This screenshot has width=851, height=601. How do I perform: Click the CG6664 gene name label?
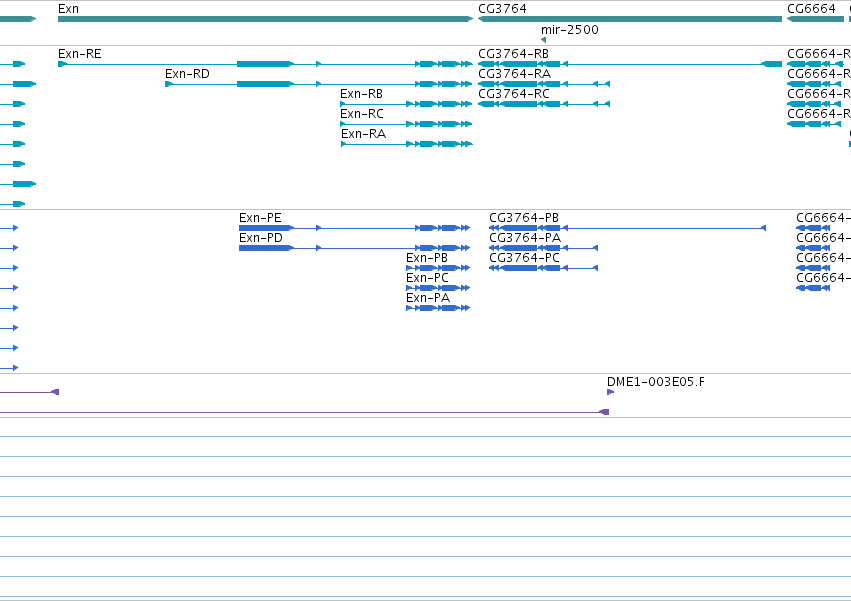point(811,9)
